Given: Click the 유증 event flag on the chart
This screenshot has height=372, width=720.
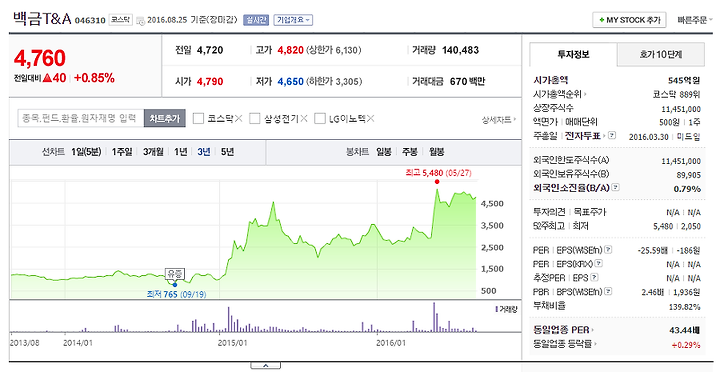Looking at the screenshot, I should point(174,274).
